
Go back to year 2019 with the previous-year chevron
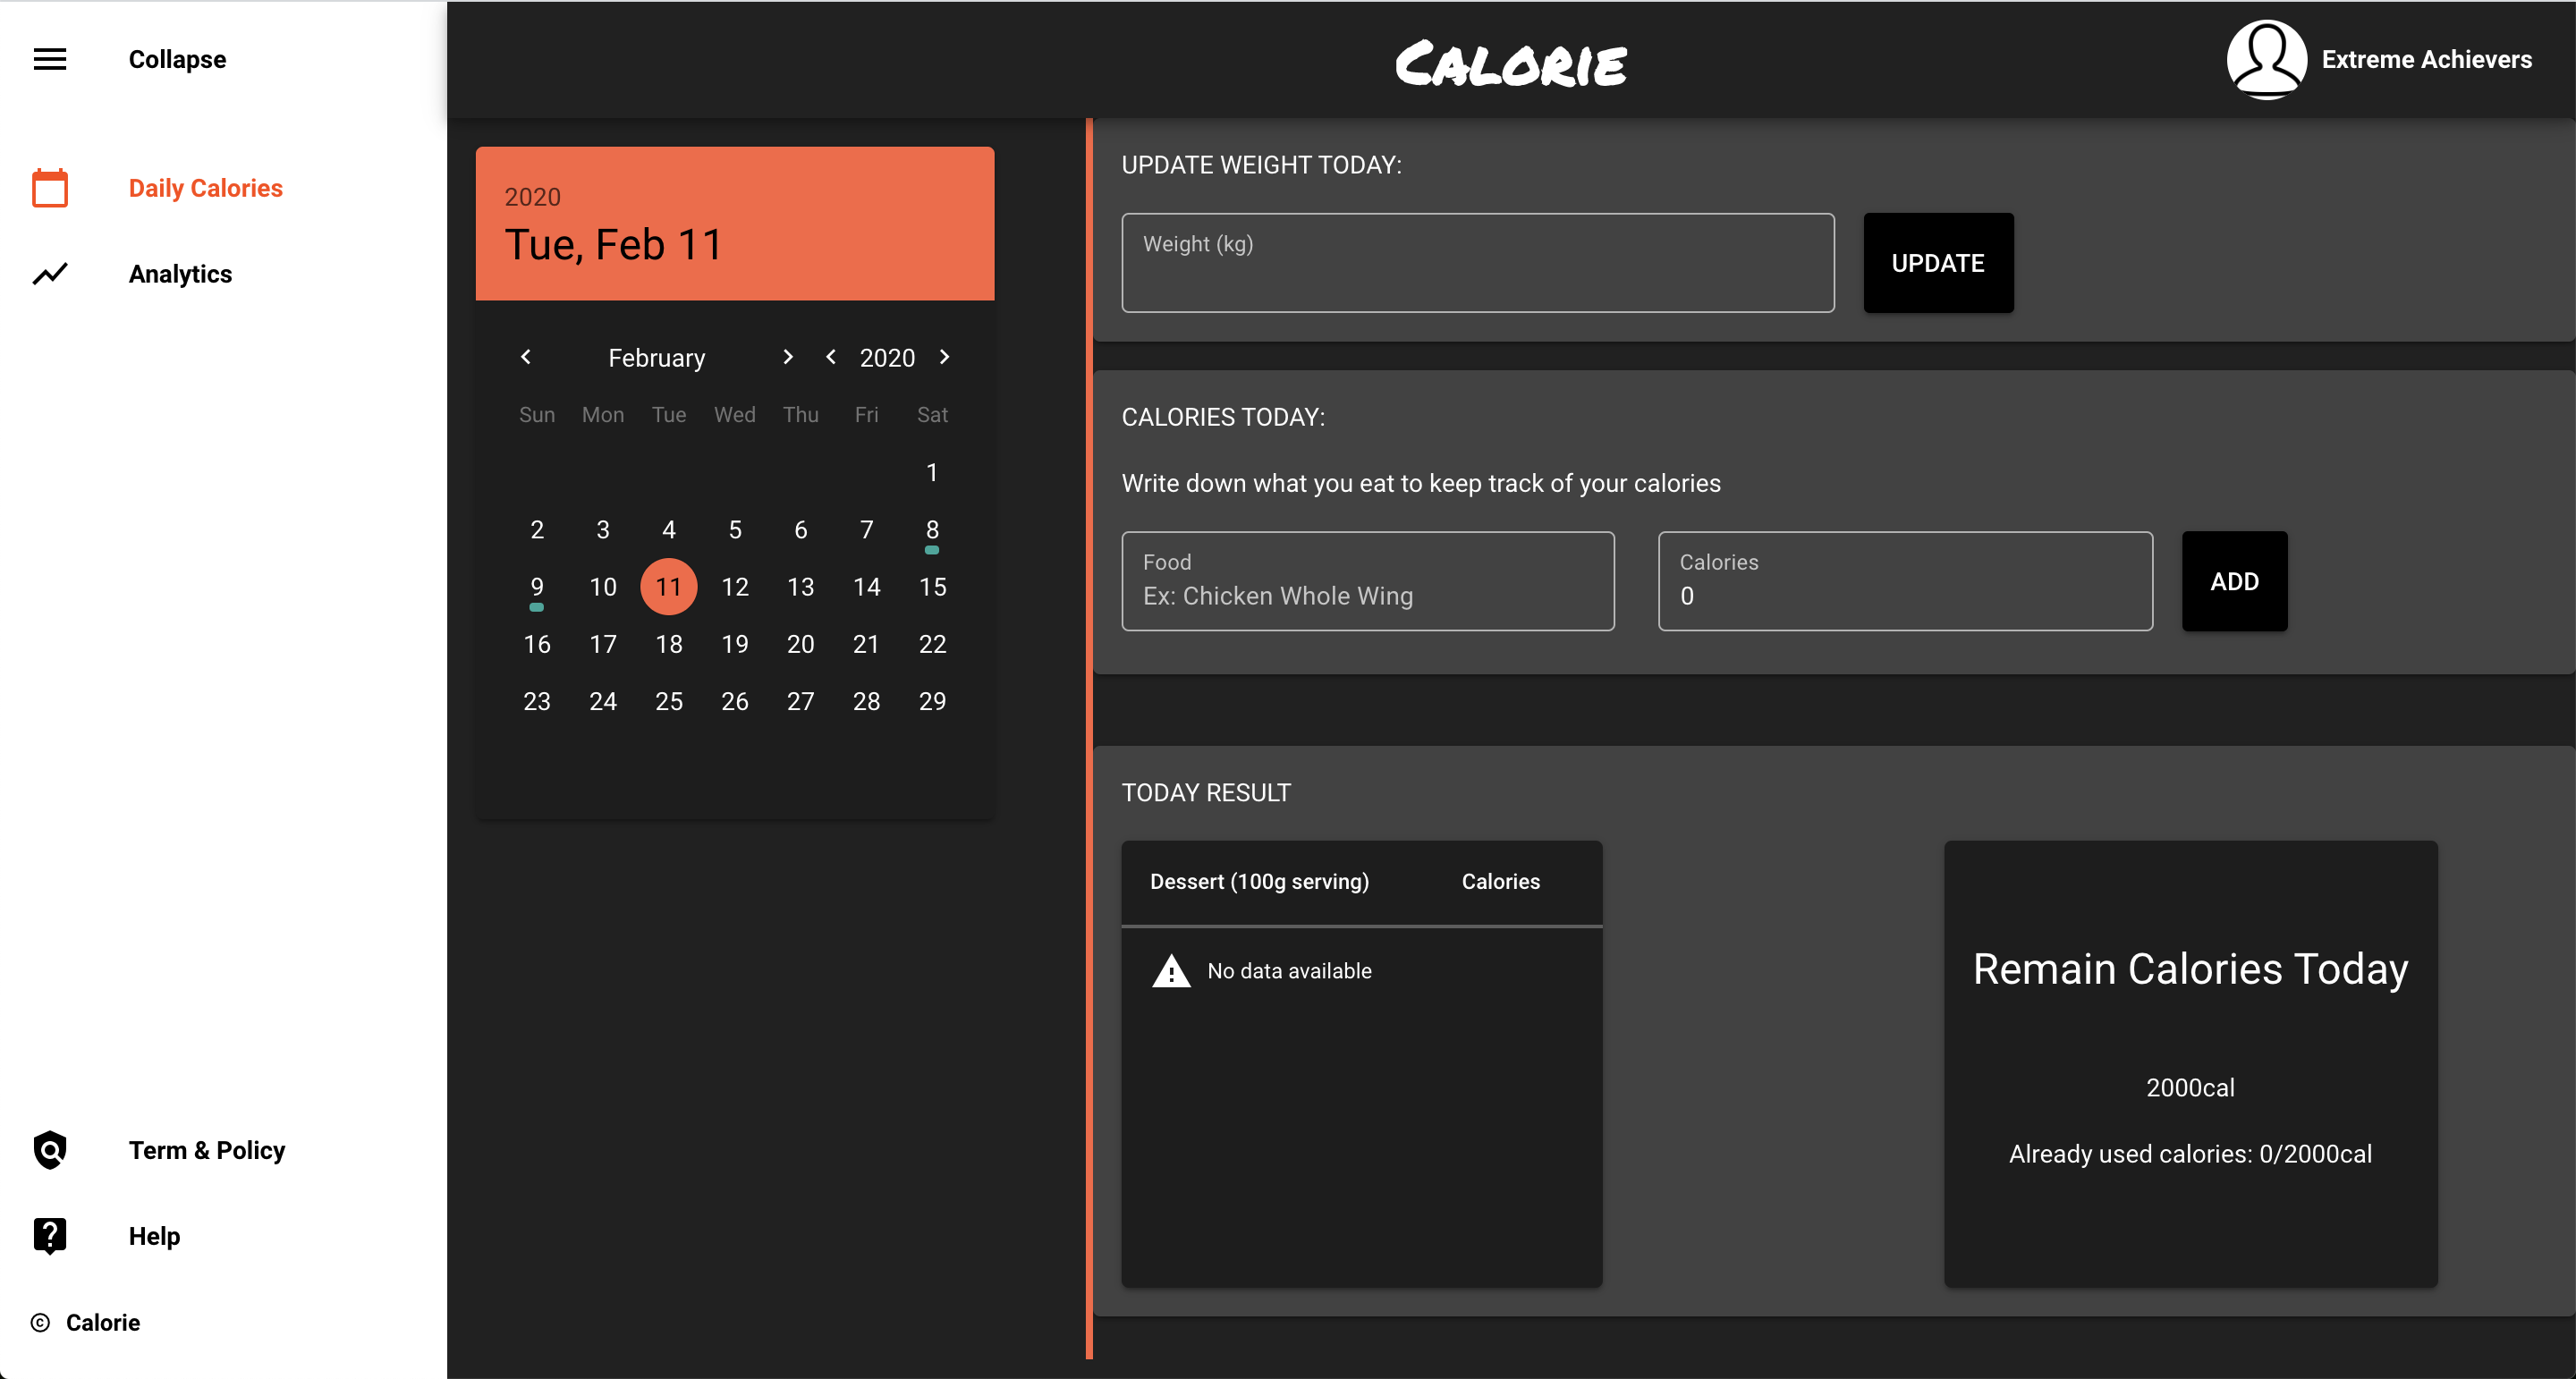pyautogui.click(x=831, y=357)
